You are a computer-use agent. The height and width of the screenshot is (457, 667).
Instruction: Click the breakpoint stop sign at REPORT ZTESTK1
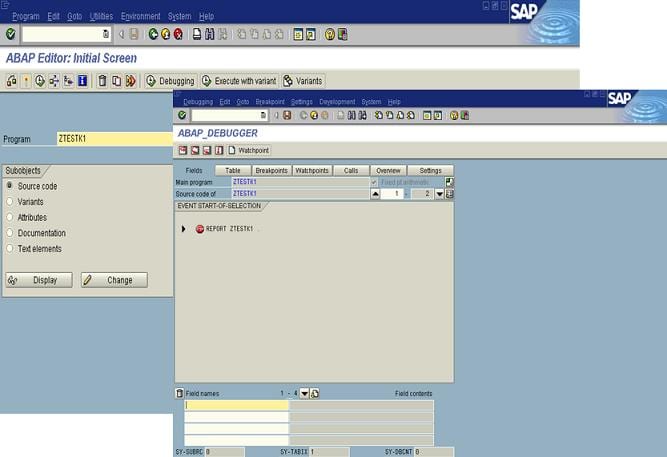(x=200, y=229)
